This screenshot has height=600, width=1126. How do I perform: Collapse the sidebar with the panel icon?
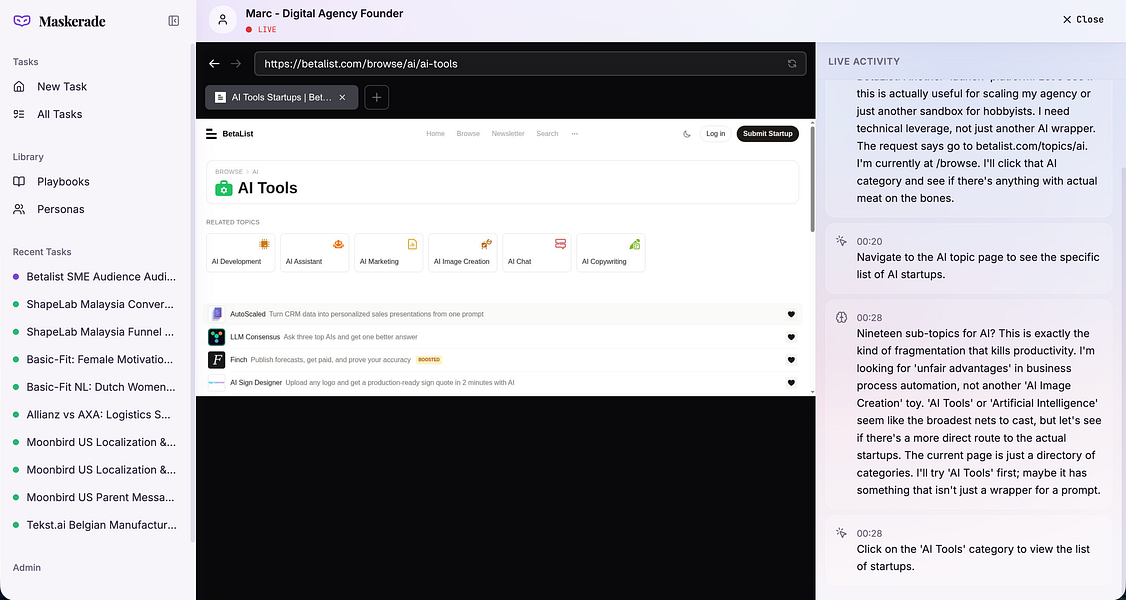[x=174, y=21]
